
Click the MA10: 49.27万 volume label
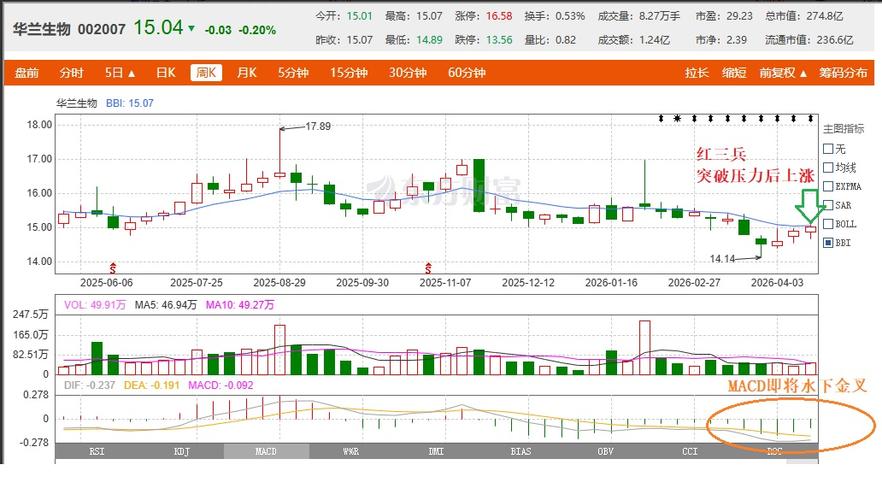pyautogui.click(x=240, y=305)
